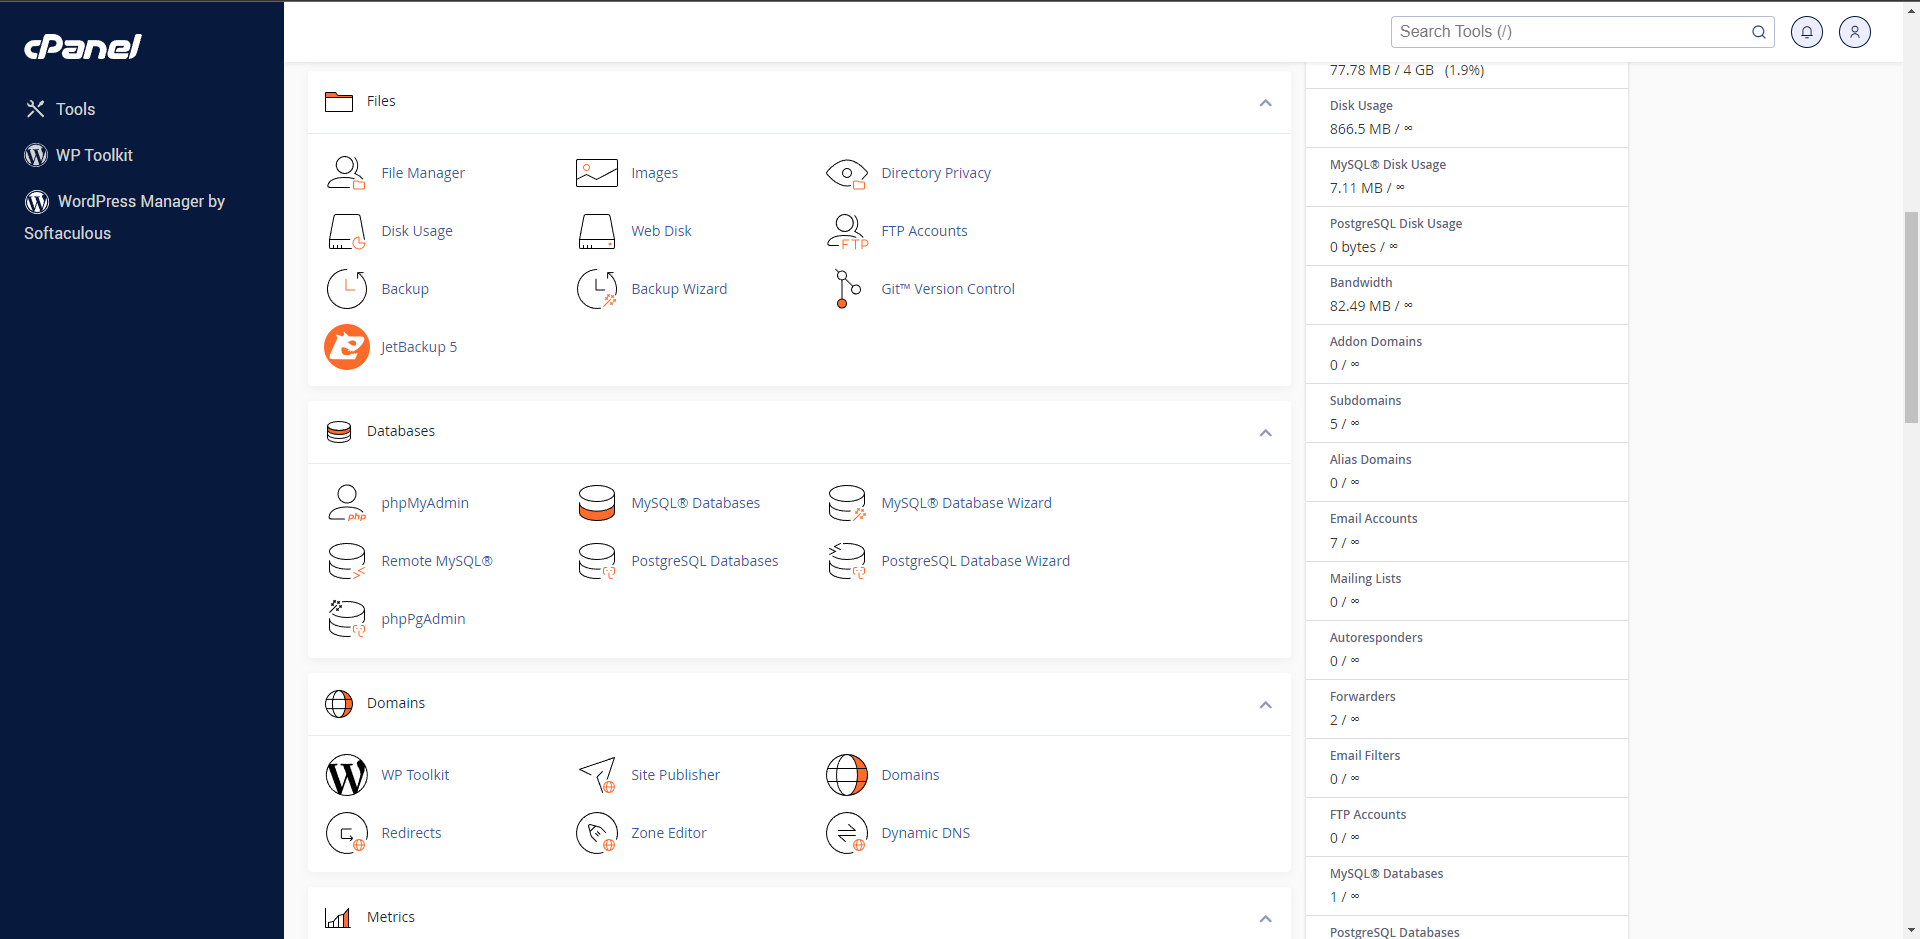
Task: Open the Subdomains statistics link
Action: 1365,400
